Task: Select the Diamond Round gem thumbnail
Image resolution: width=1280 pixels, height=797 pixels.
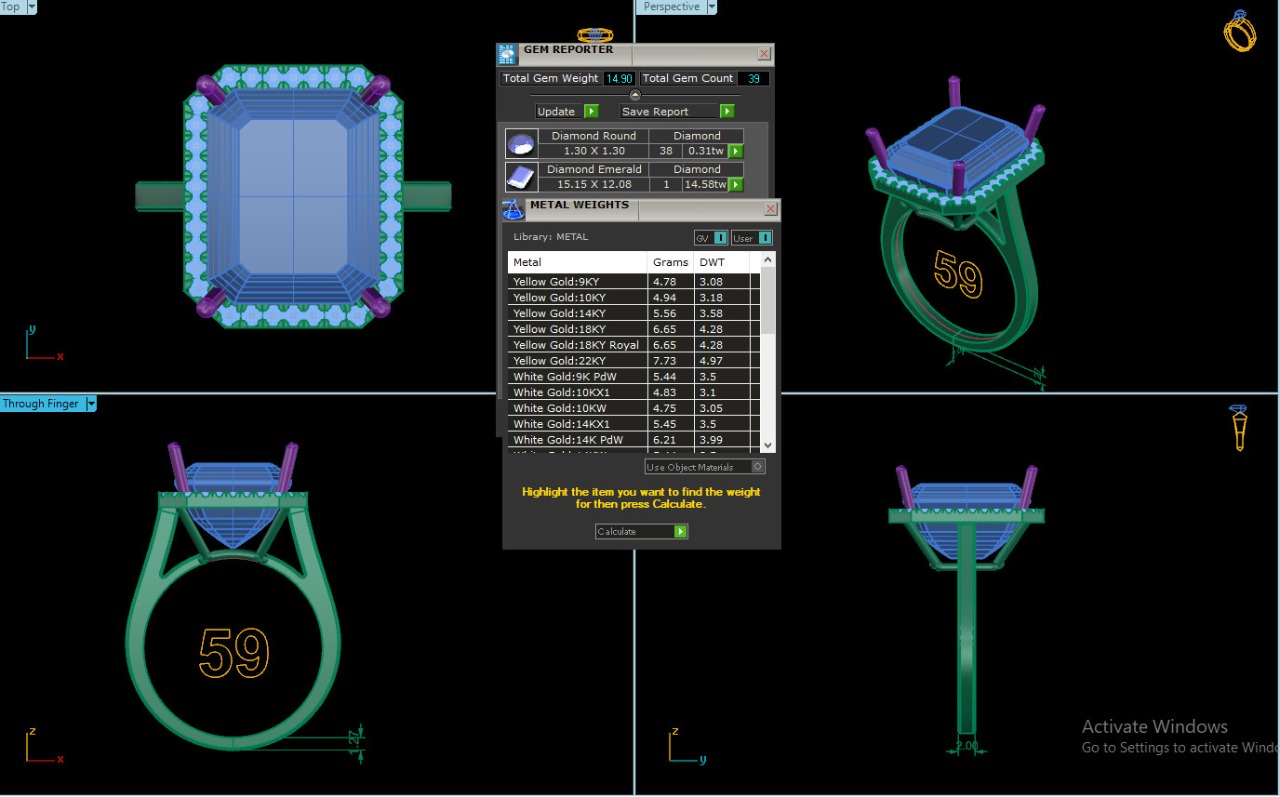Action: [520, 144]
